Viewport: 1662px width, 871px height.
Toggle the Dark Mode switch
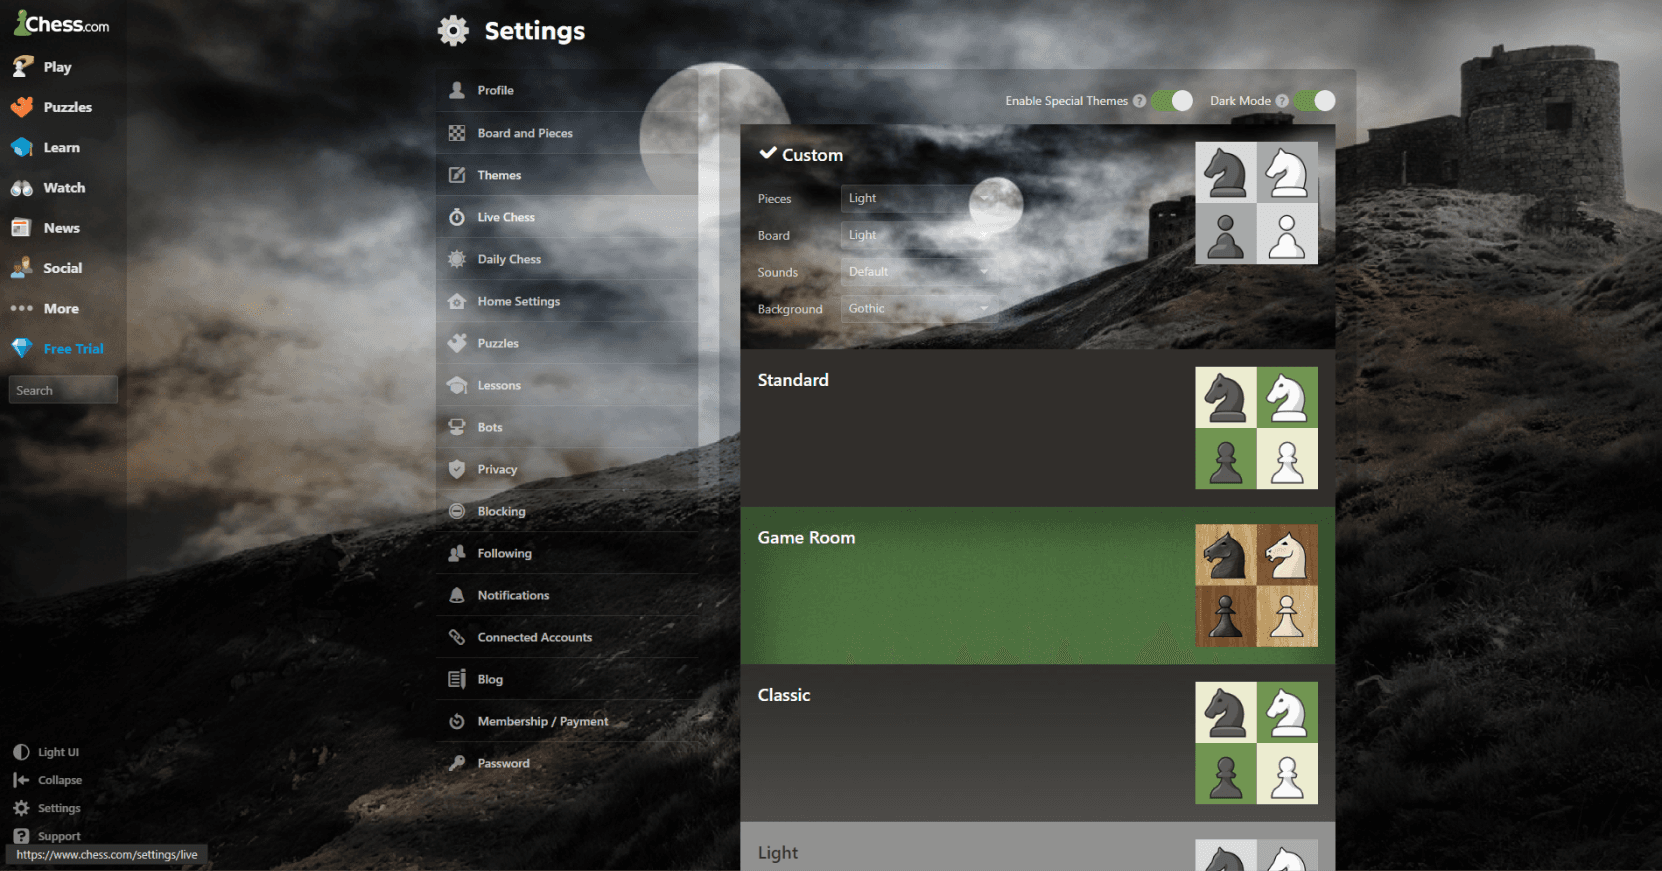pyautogui.click(x=1315, y=100)
